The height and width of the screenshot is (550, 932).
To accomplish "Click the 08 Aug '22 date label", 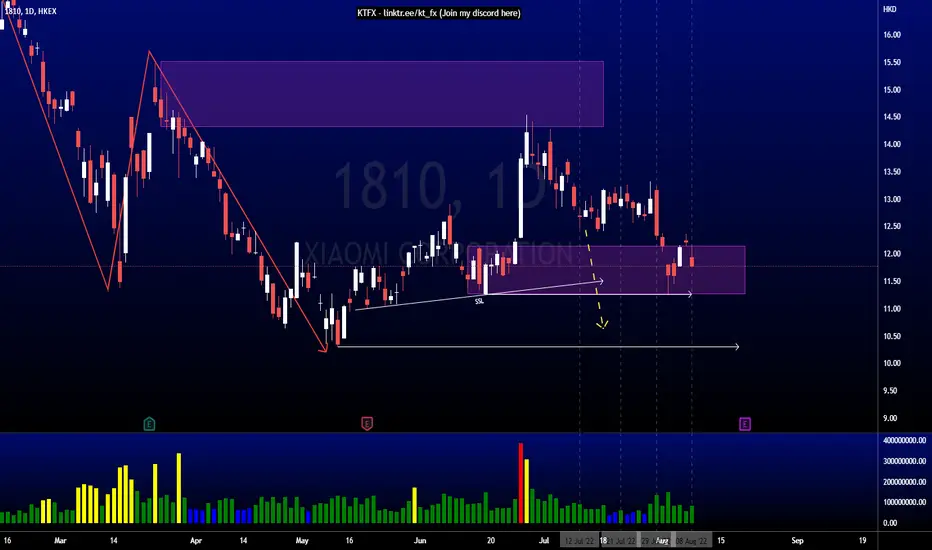I will pos(691,540).
